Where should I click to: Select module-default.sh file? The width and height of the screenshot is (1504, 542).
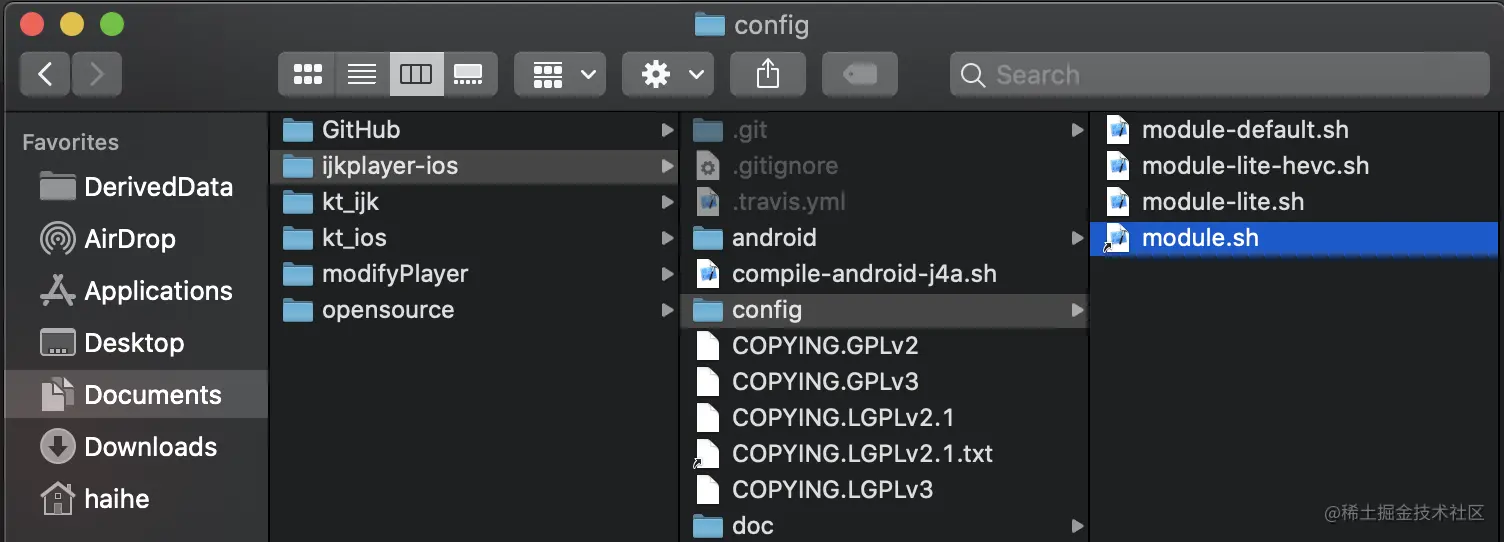pos(1294,130)
